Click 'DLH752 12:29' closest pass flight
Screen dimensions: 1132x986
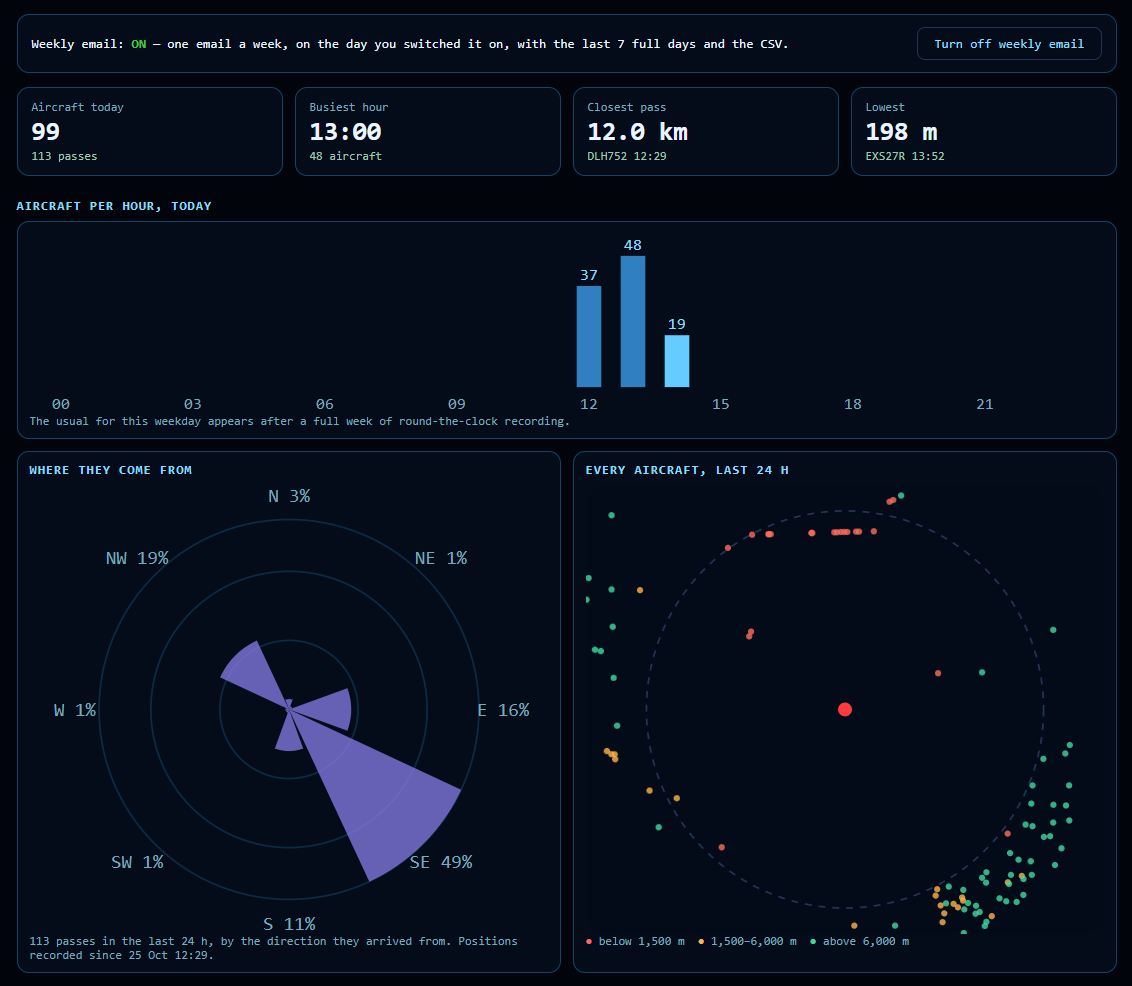(627, 156)
